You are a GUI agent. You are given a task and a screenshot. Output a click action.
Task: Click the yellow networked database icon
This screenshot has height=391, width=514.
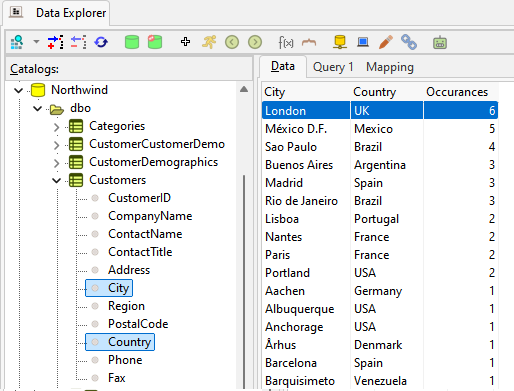(x=340, y=42)
